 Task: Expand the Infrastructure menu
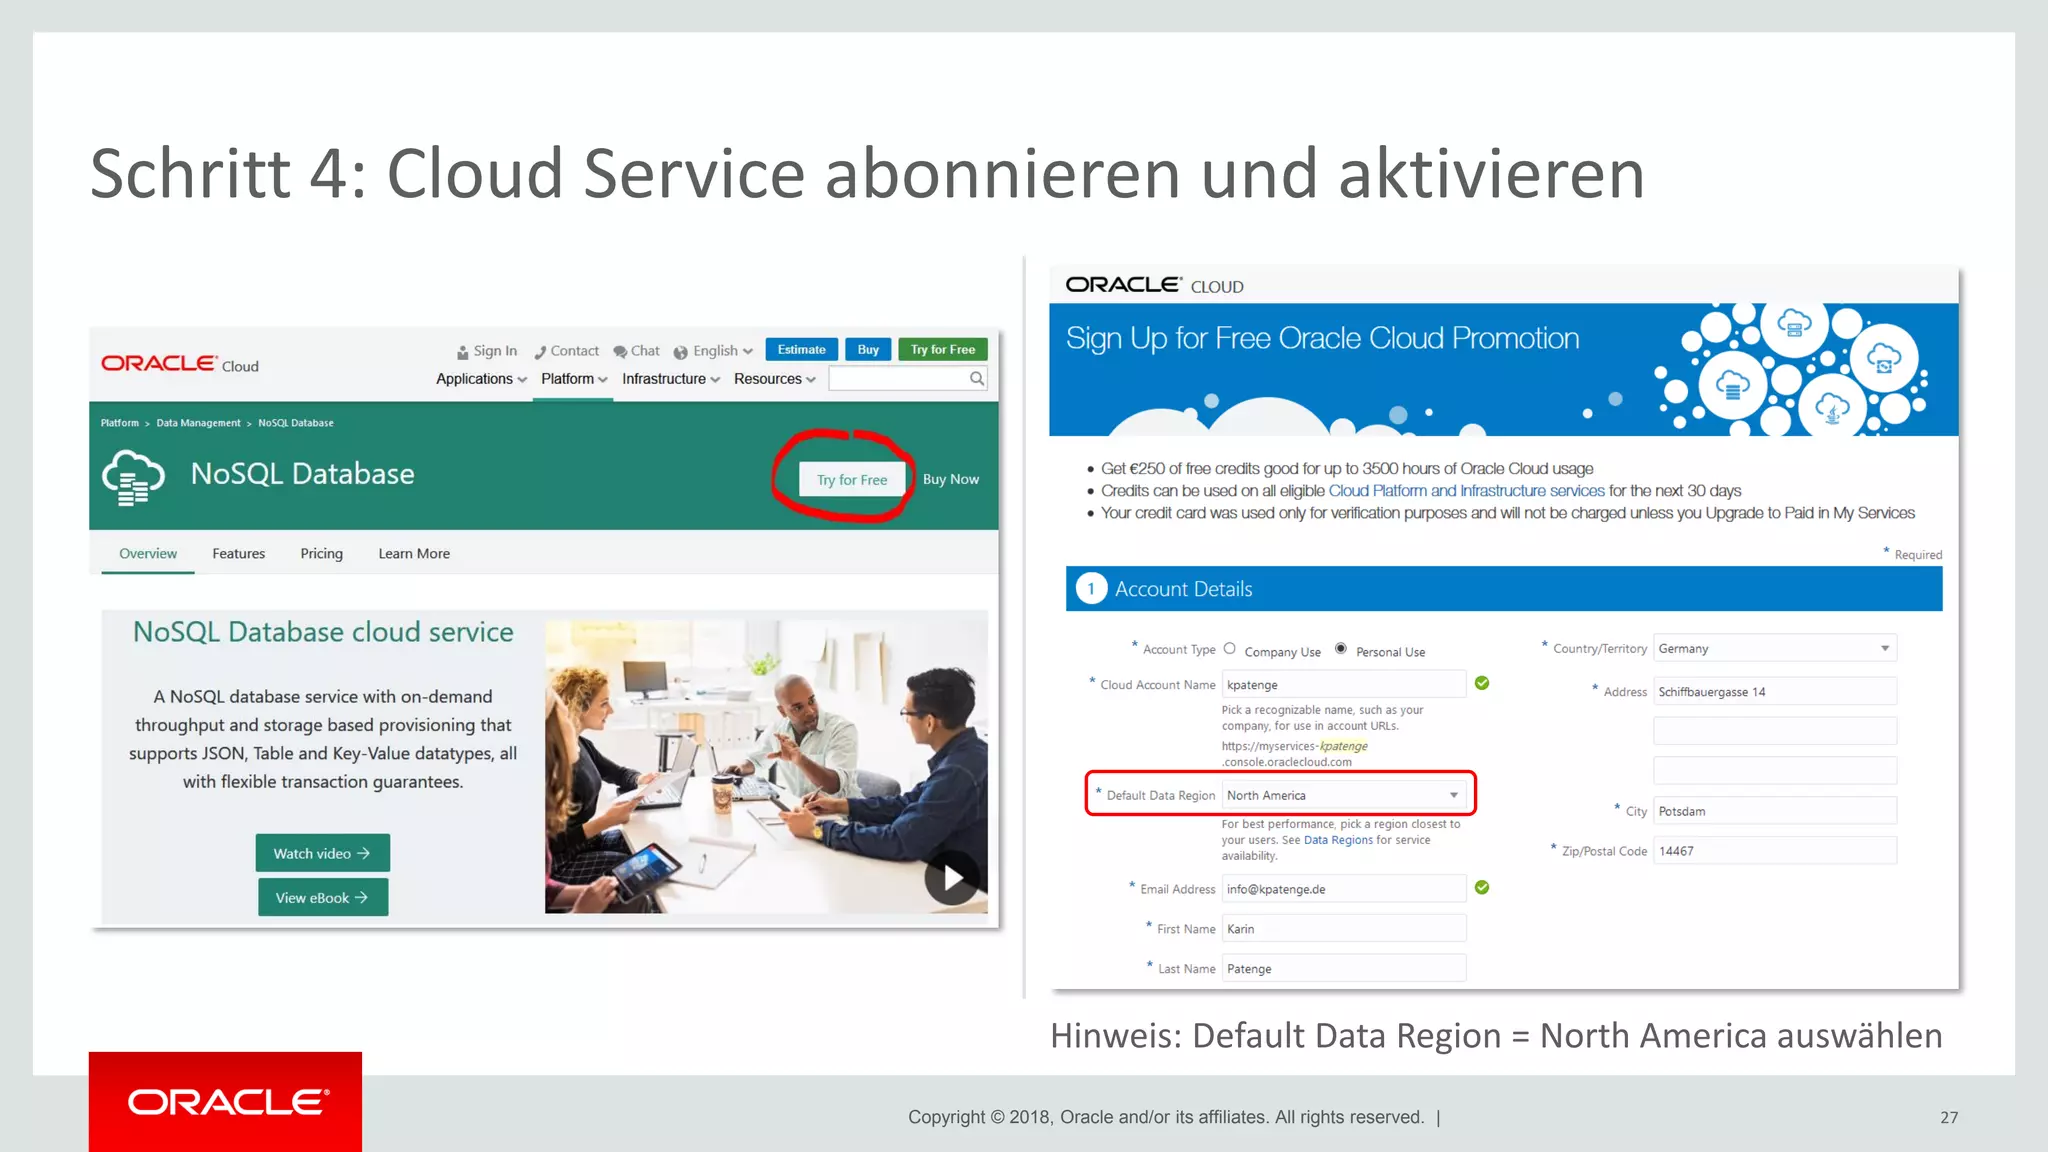click(x=671, y=379)
